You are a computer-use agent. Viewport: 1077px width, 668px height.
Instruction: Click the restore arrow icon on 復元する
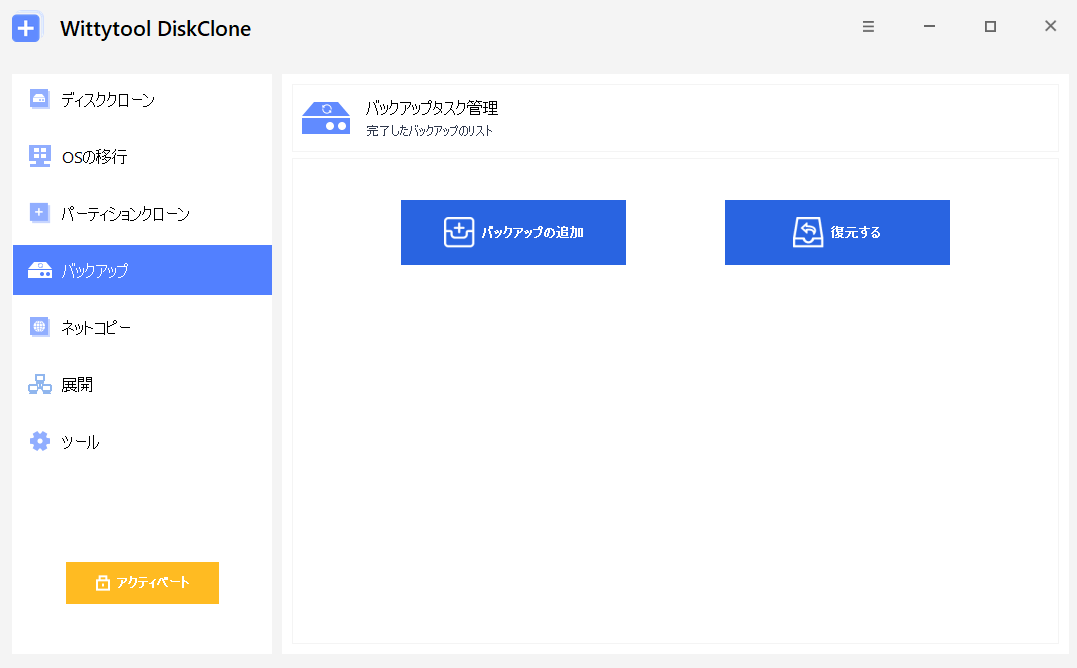808,232
